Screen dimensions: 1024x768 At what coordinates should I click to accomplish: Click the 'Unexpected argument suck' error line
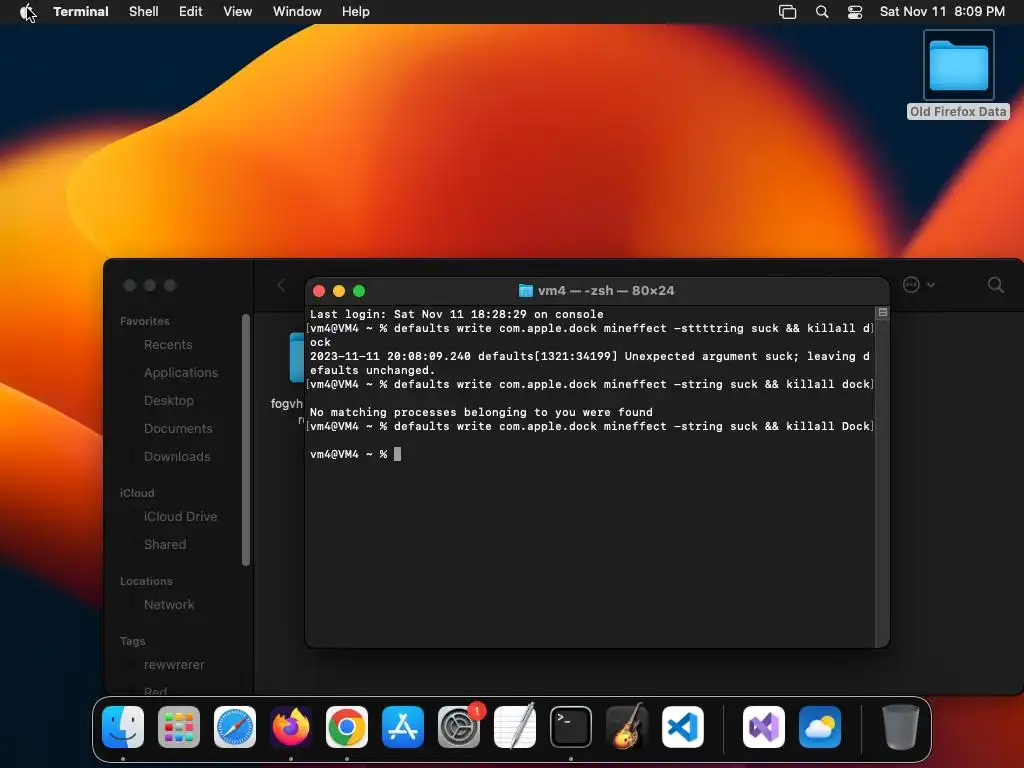590,363
